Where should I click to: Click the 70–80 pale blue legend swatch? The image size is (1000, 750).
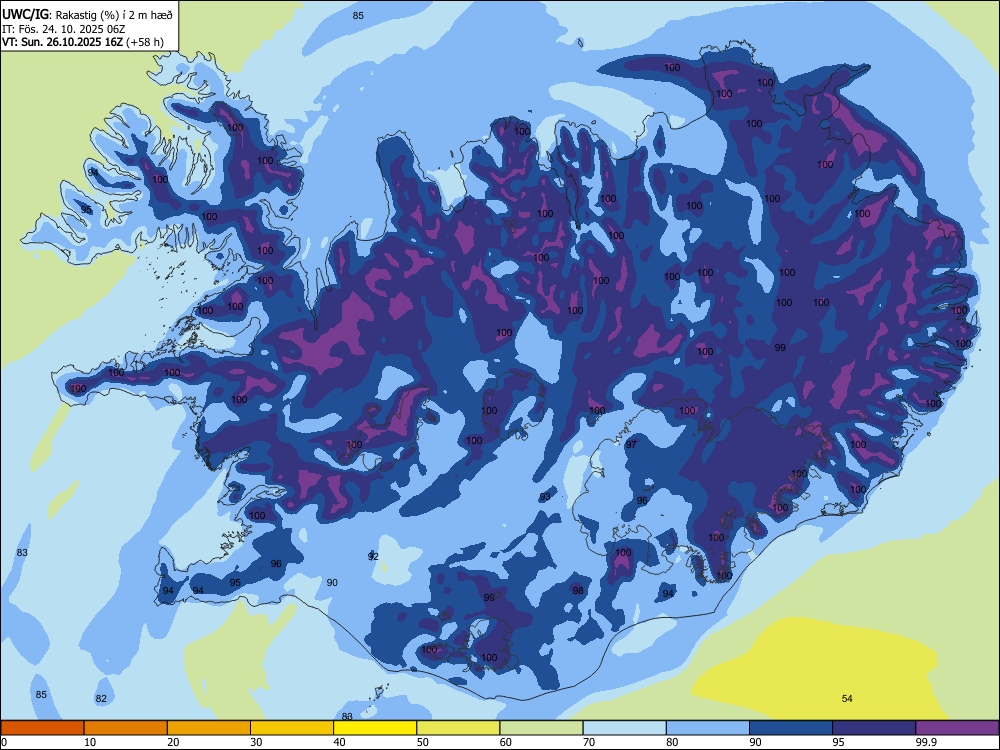[x=624, y=728]
